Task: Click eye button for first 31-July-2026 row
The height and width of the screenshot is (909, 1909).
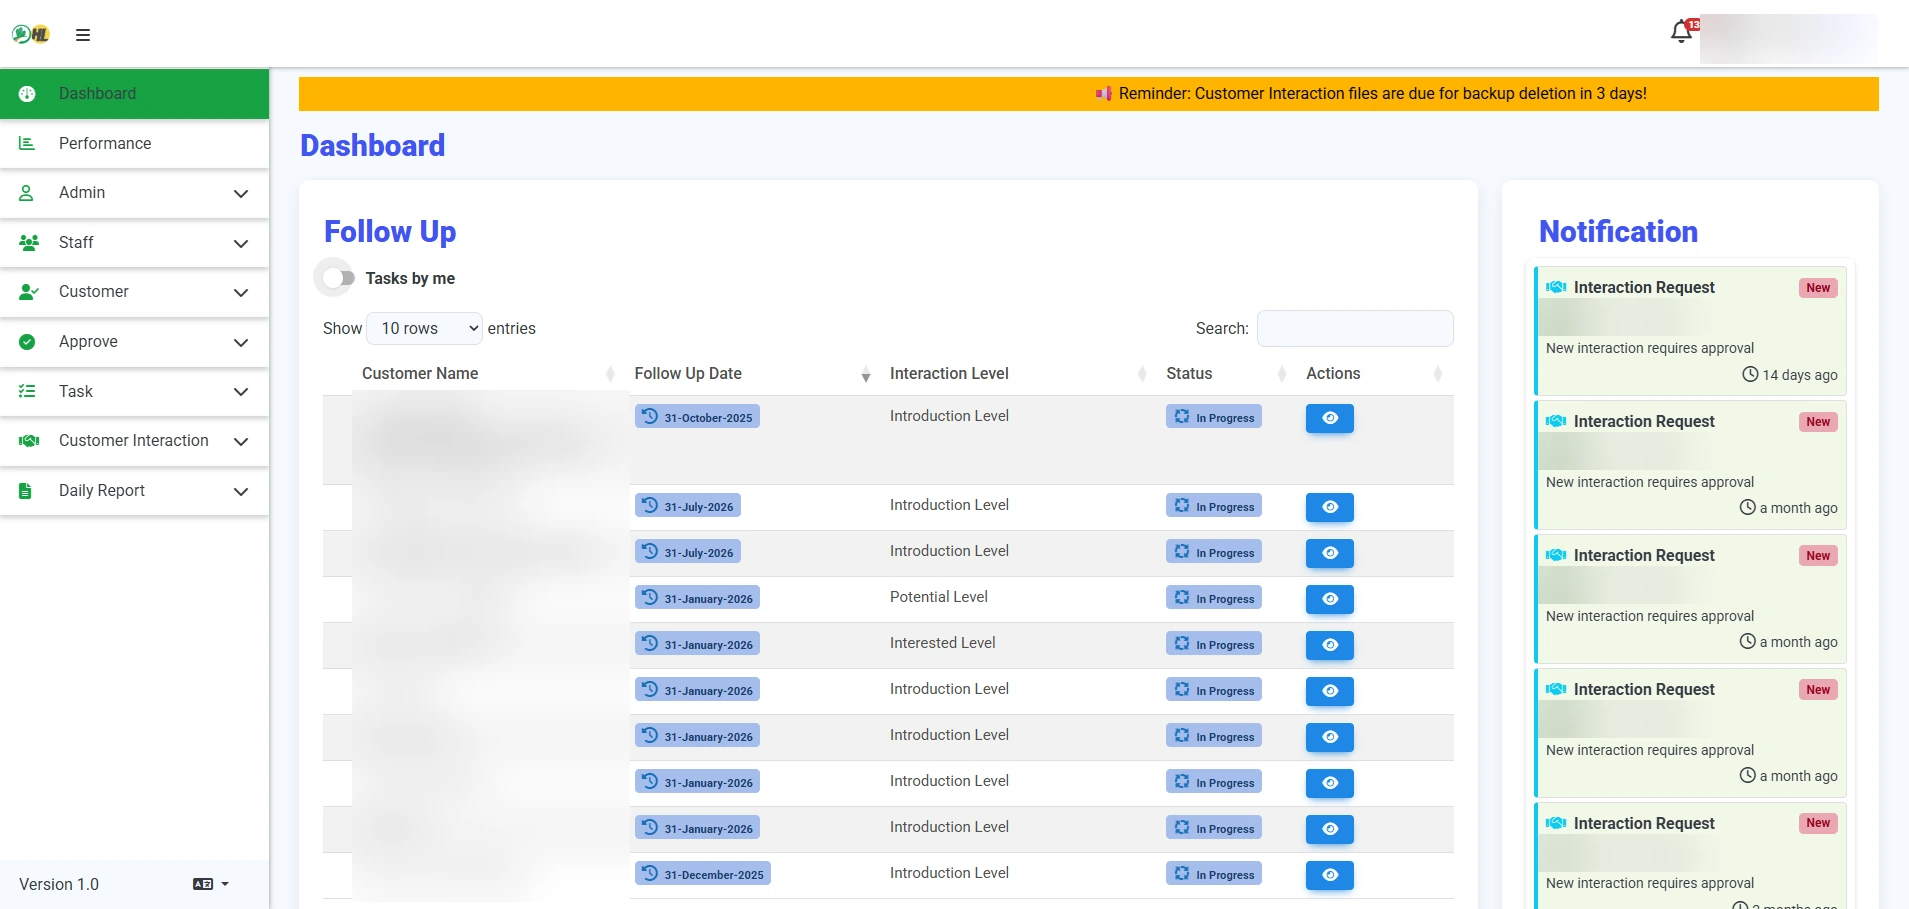Action: [x=1330, y=508]
